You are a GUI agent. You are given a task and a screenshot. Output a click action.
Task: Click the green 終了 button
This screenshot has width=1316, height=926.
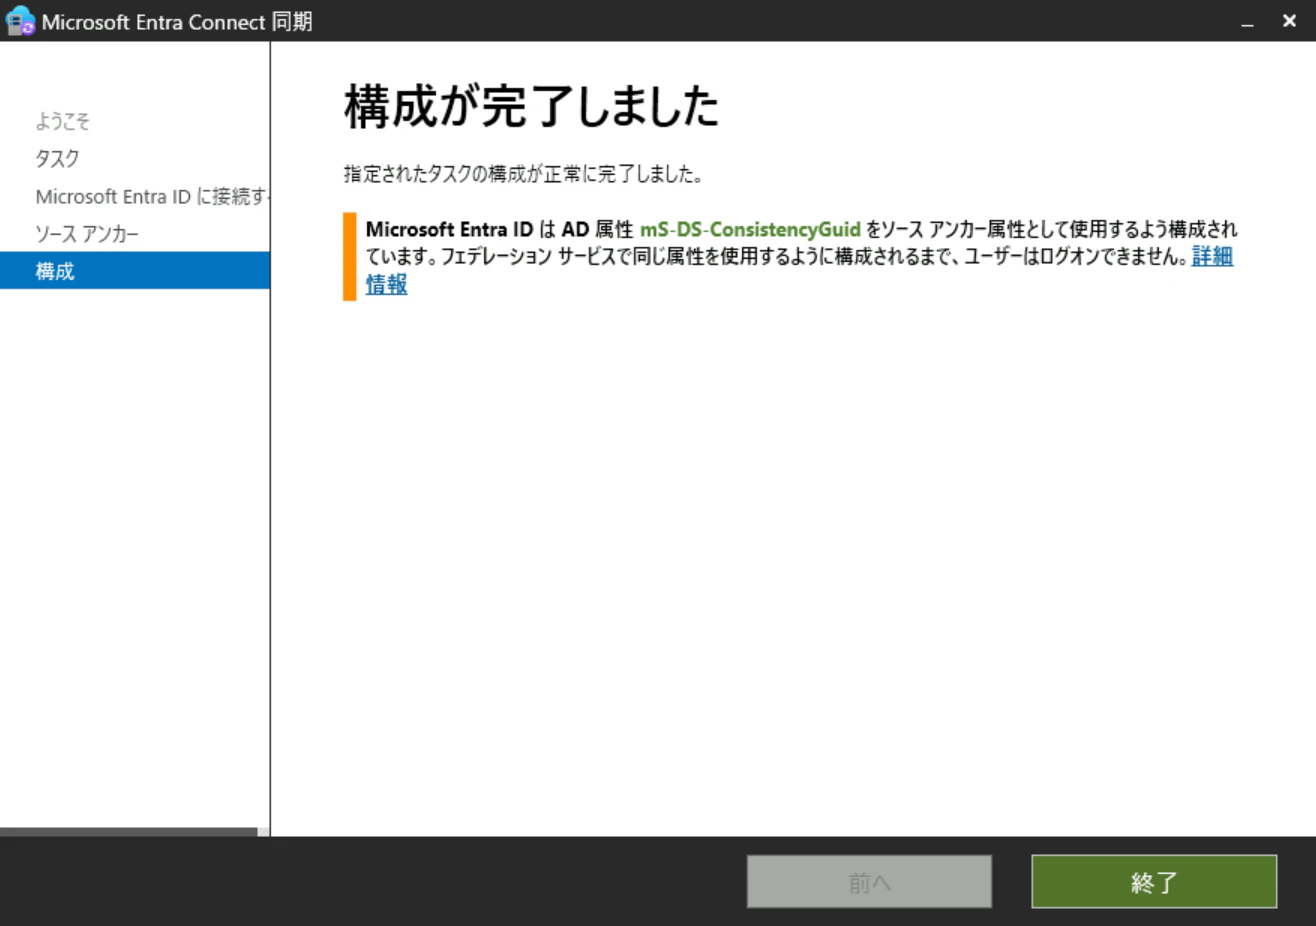[1154, 881]
